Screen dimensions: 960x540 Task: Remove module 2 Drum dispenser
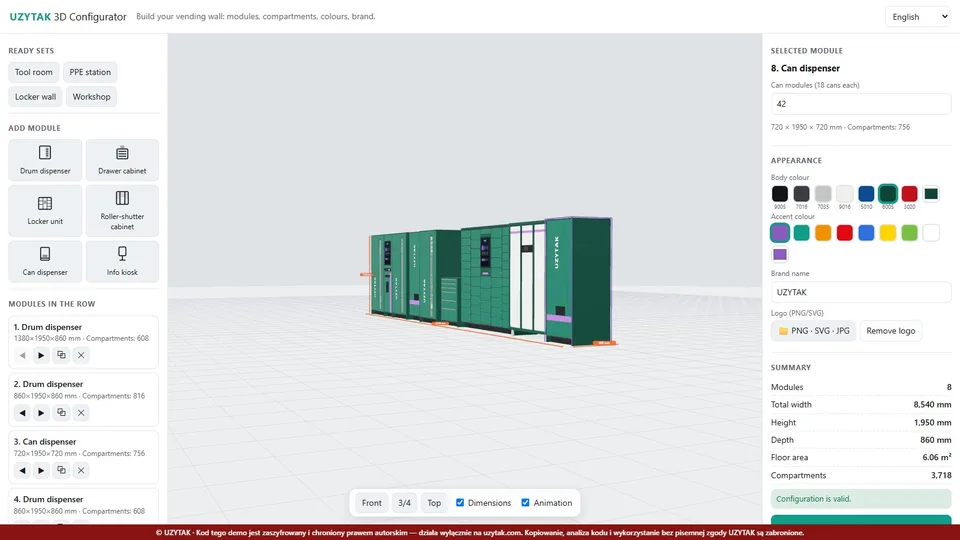(x=81, y=413)
